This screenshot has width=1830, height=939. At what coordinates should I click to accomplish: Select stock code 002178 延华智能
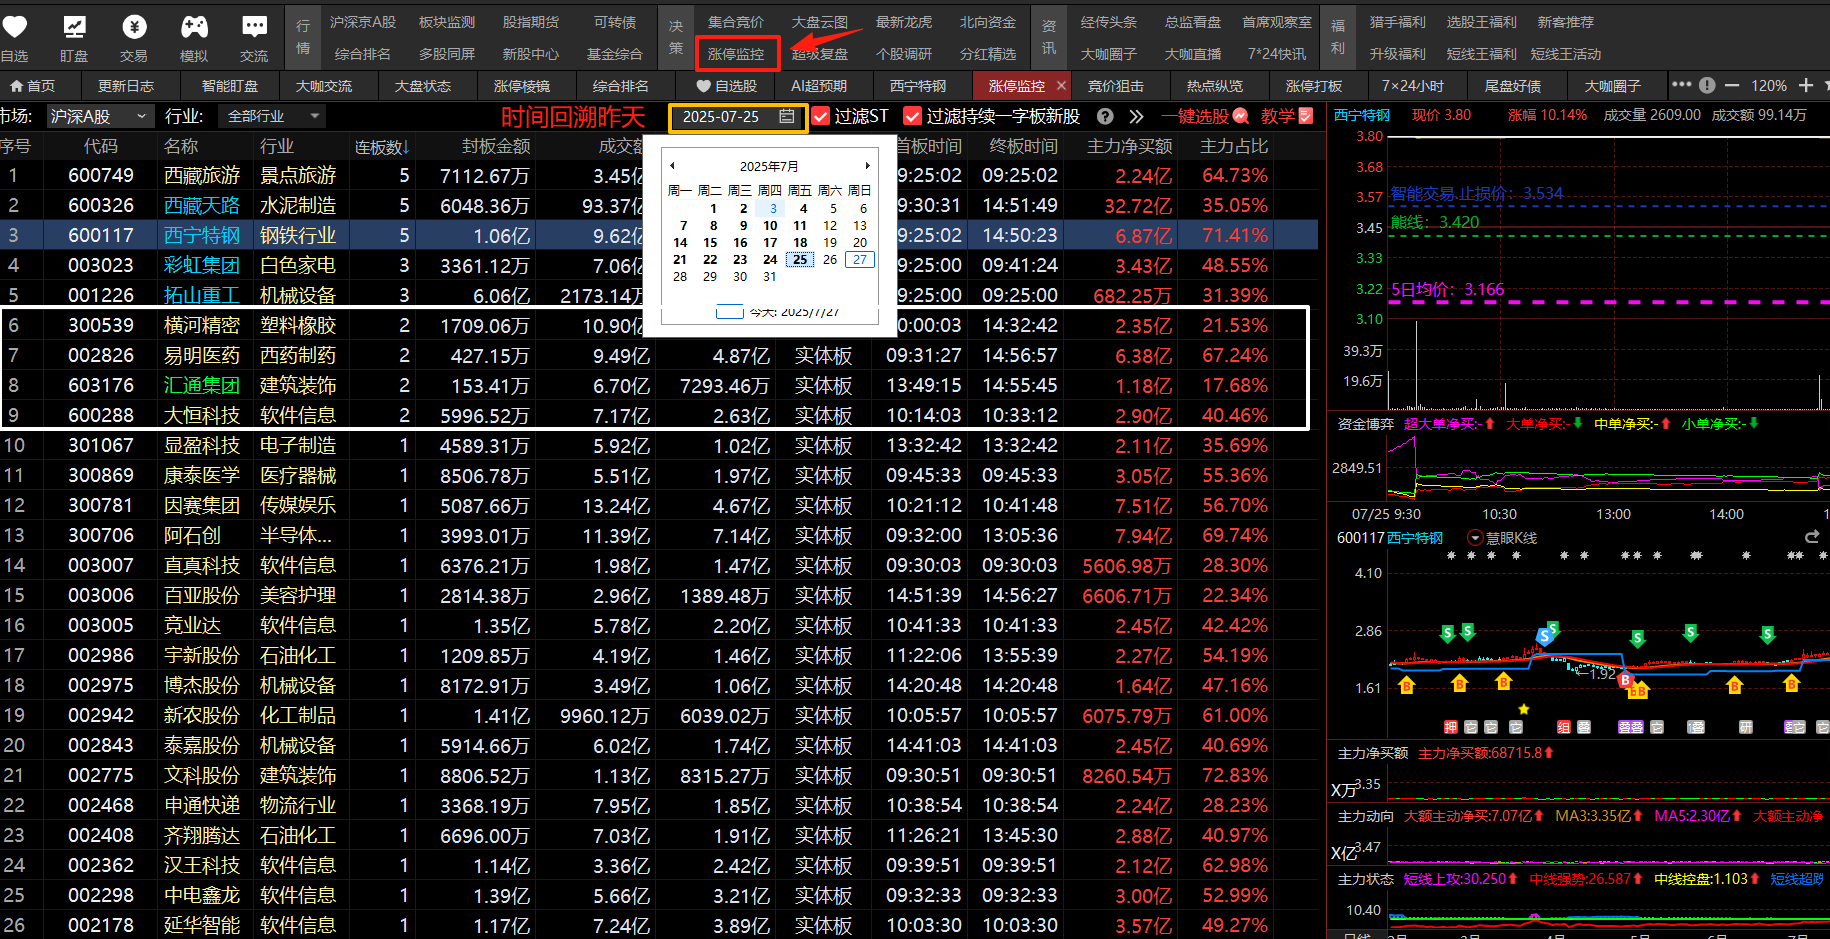click(100, 925)
